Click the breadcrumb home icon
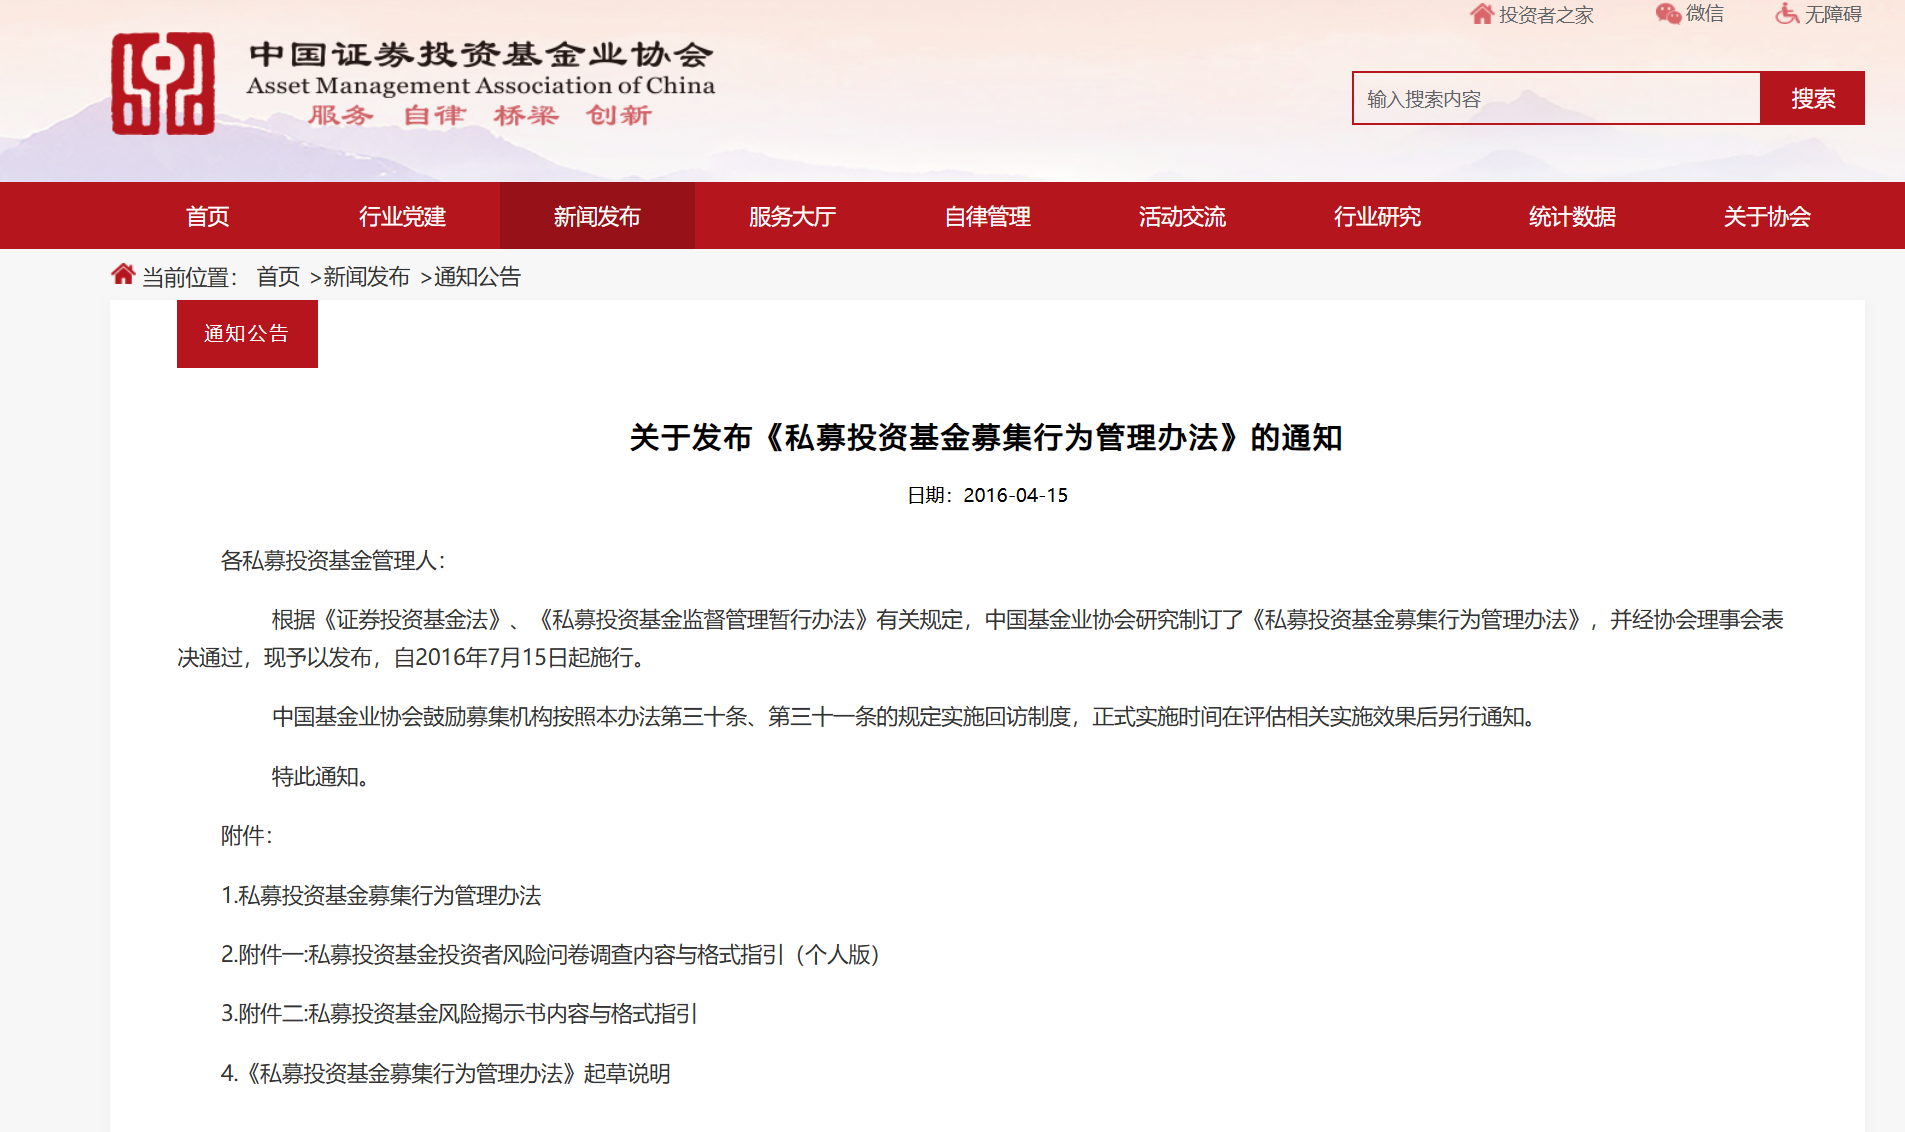This screenshot has width=1905, height=1132. 122,272
